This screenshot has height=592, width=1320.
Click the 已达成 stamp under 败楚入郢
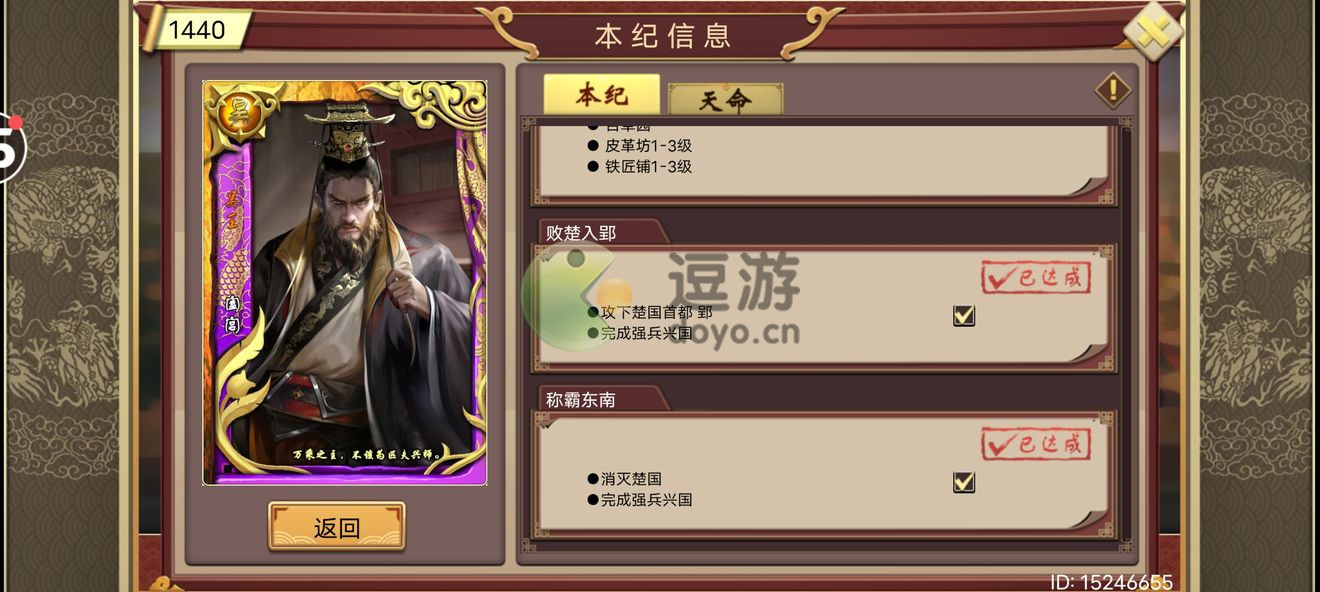point(1036,278)
